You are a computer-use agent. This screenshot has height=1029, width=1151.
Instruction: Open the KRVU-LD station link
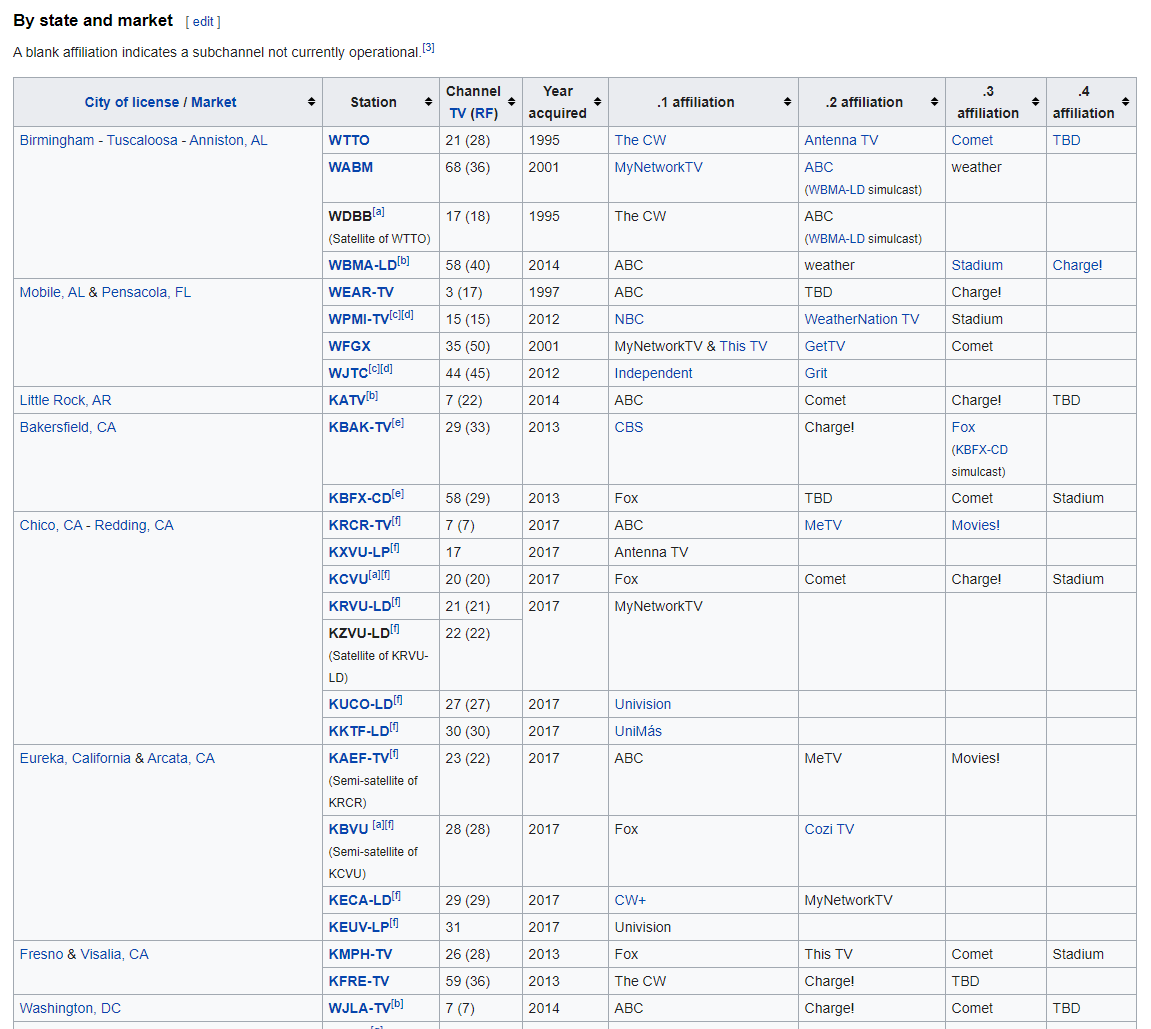coord(360,607)
